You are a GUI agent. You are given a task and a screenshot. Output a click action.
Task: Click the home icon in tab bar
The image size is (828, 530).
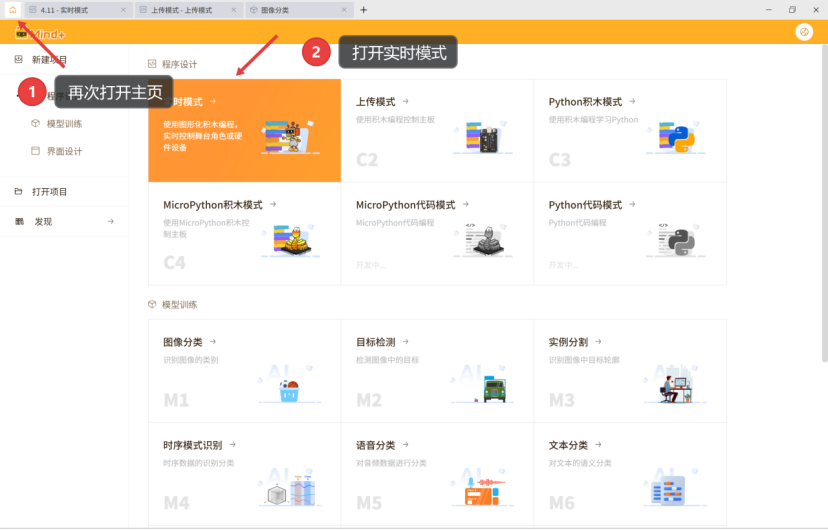click(13, 10)
